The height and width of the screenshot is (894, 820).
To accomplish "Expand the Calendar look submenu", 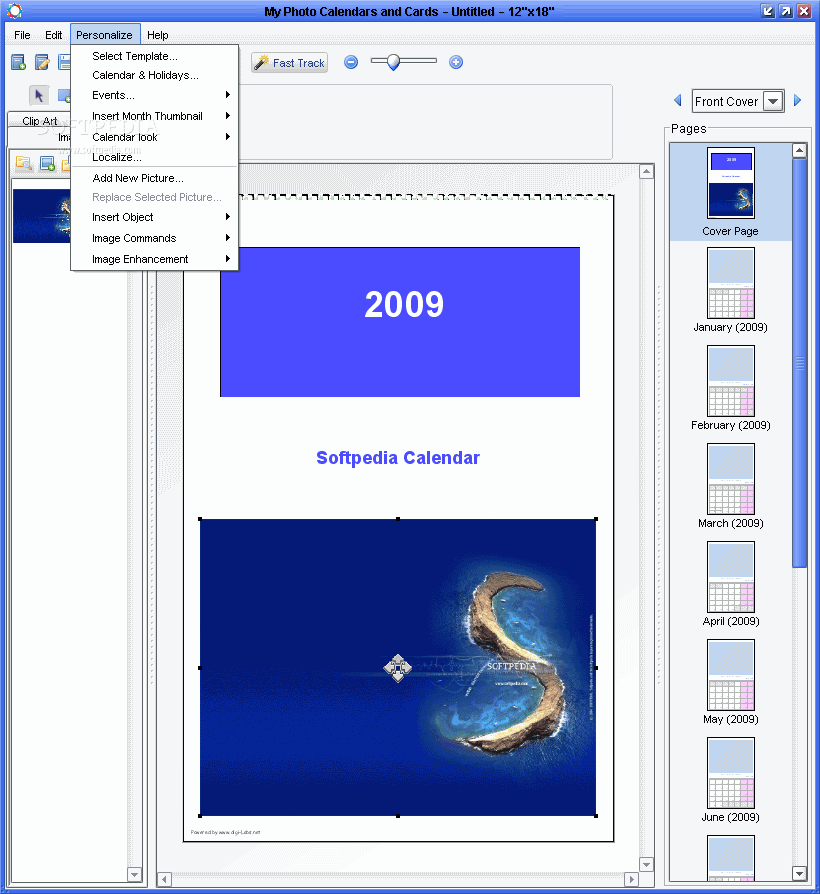I will [x=154, y=137].
